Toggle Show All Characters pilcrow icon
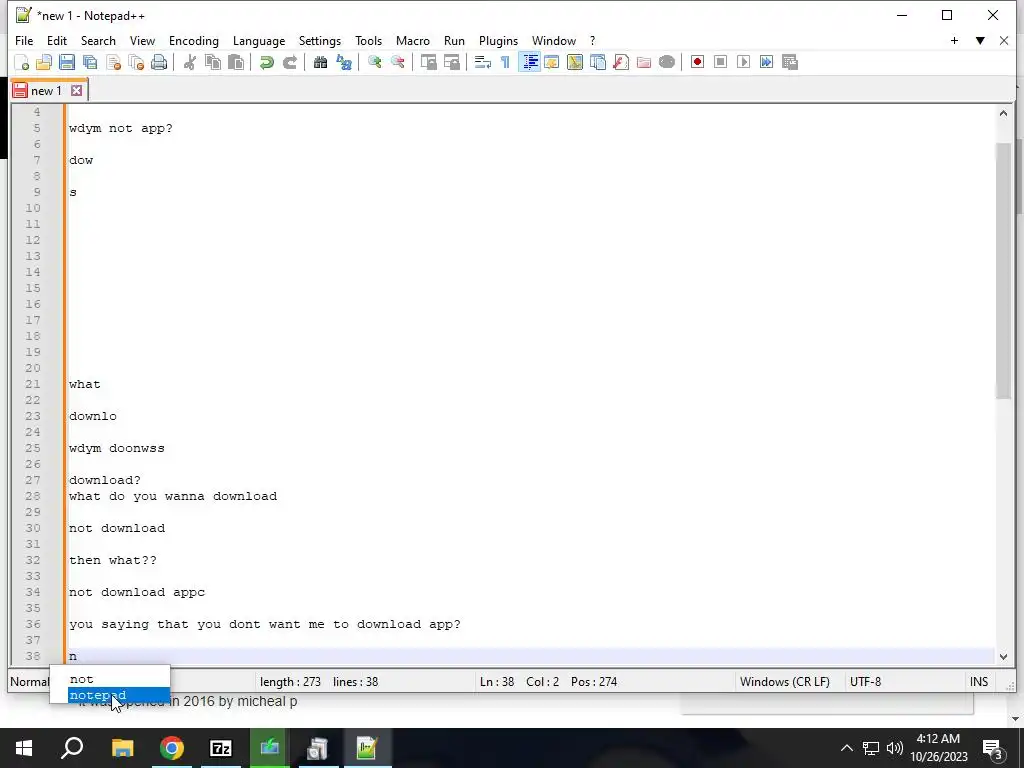 click(x=505, y=62)
